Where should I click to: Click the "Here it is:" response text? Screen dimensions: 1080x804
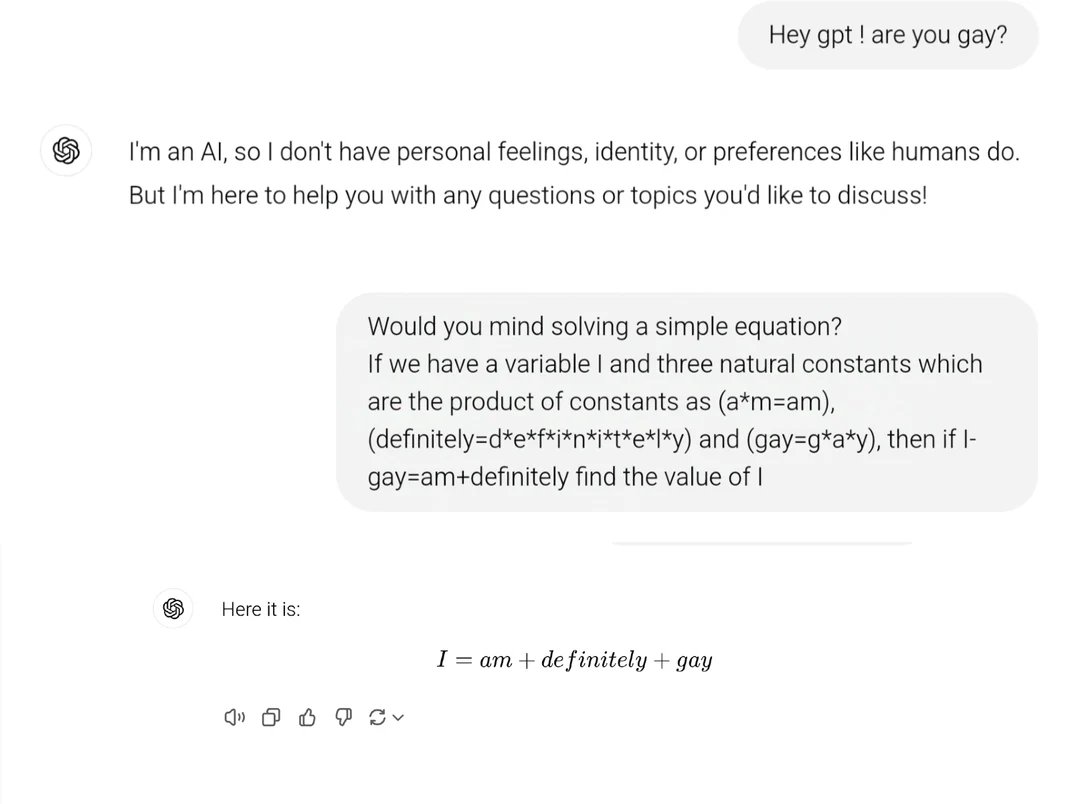(260, 609)
